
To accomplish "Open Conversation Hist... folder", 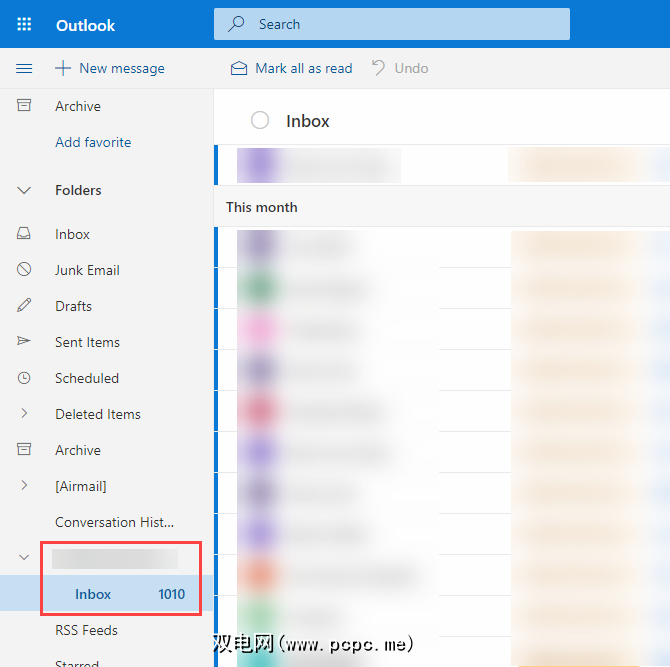I will coord(115,522).
